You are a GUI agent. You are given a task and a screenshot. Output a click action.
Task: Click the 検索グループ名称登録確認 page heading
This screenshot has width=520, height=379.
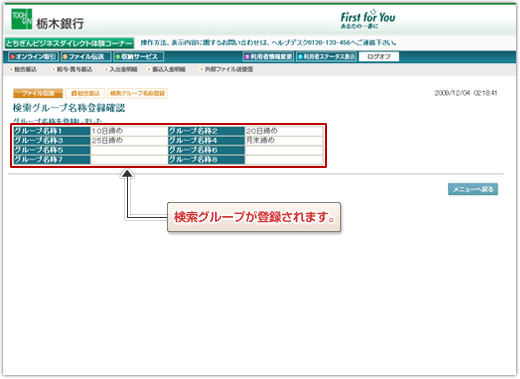coord(69,108)
